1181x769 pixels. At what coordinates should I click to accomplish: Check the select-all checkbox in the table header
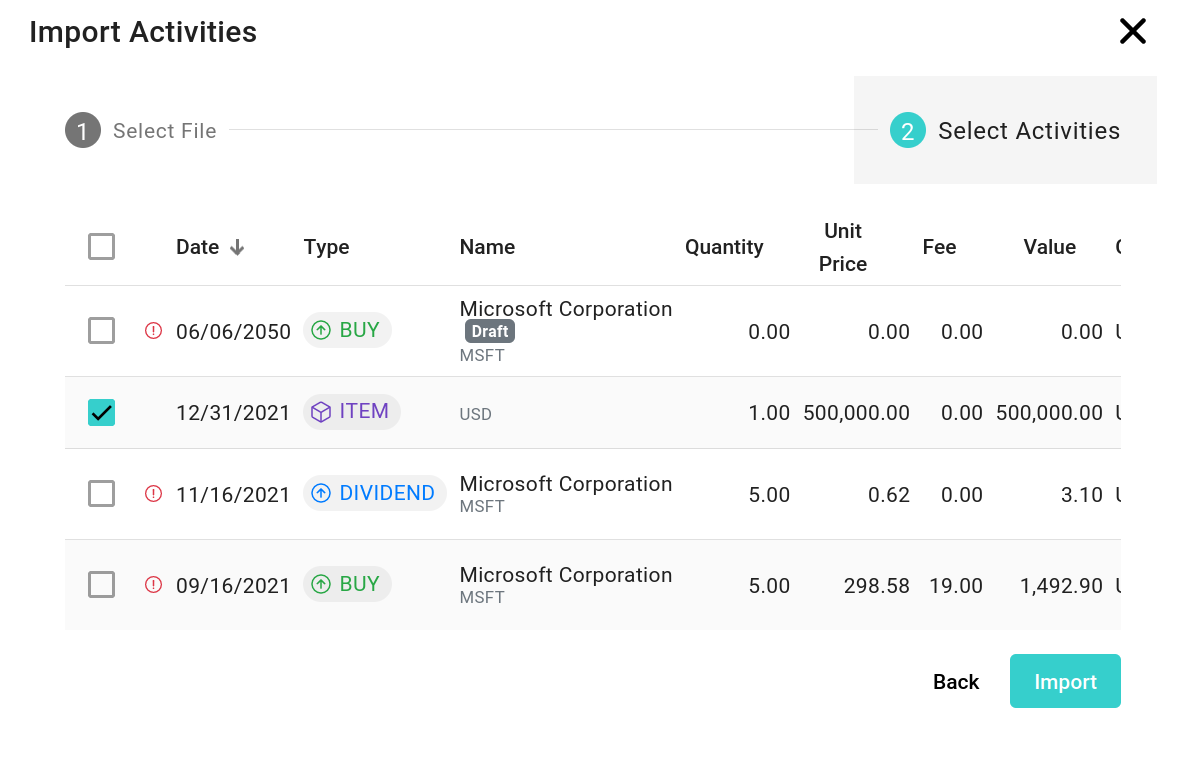click(x=101, y=246)
